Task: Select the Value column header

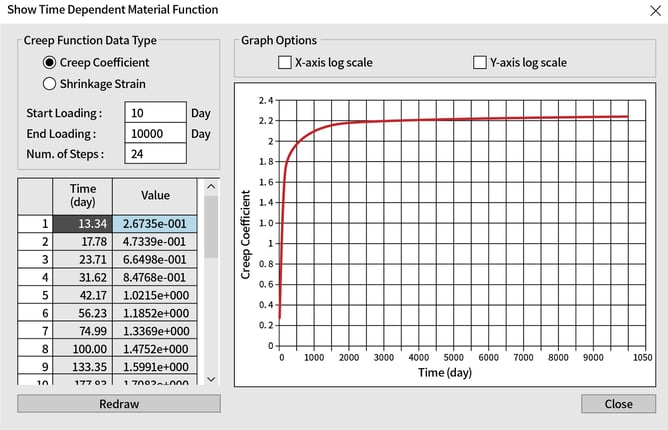Action: [155, 196]
